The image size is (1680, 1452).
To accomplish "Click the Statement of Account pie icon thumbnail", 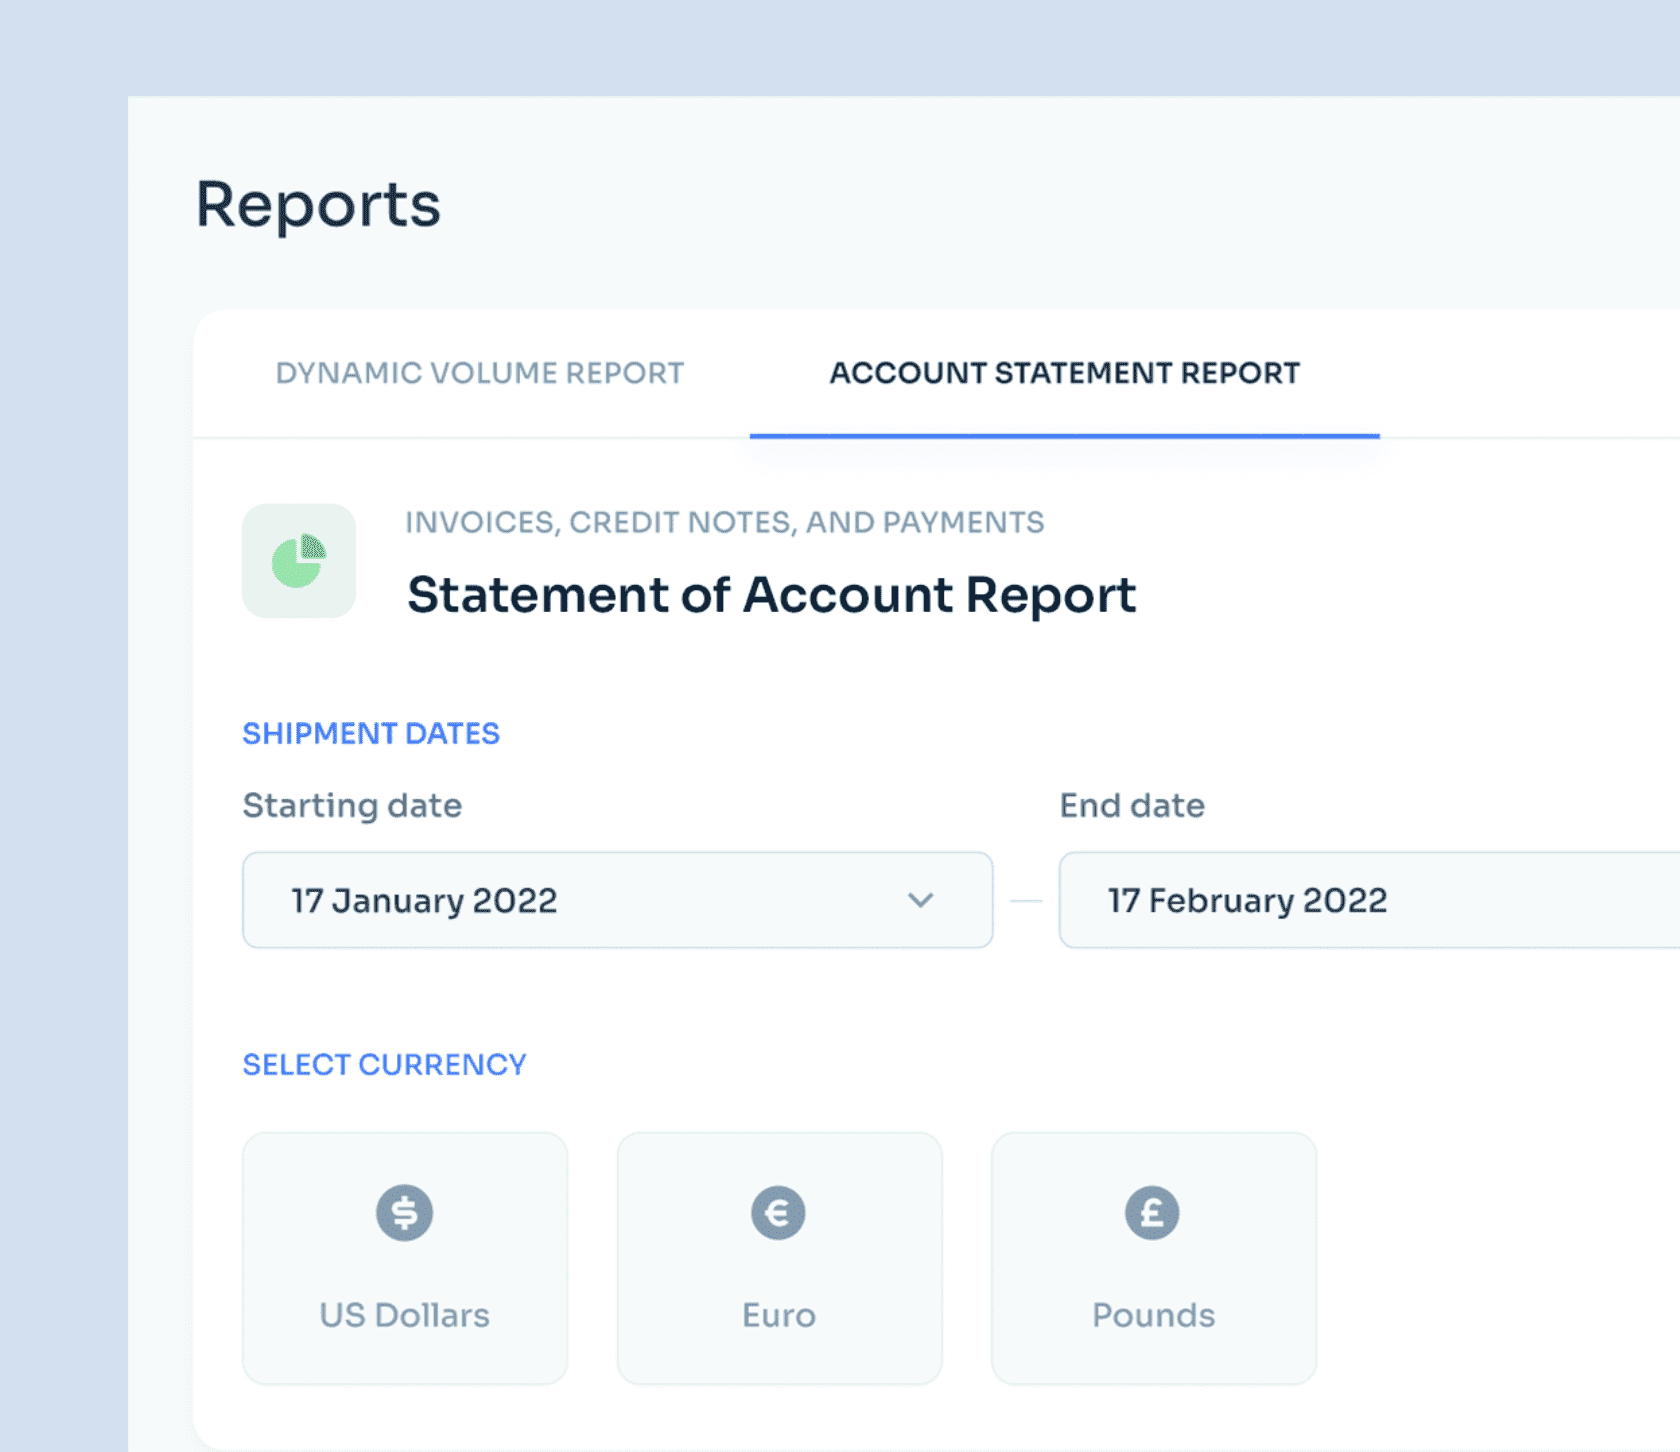I will [x=298, y=560].
